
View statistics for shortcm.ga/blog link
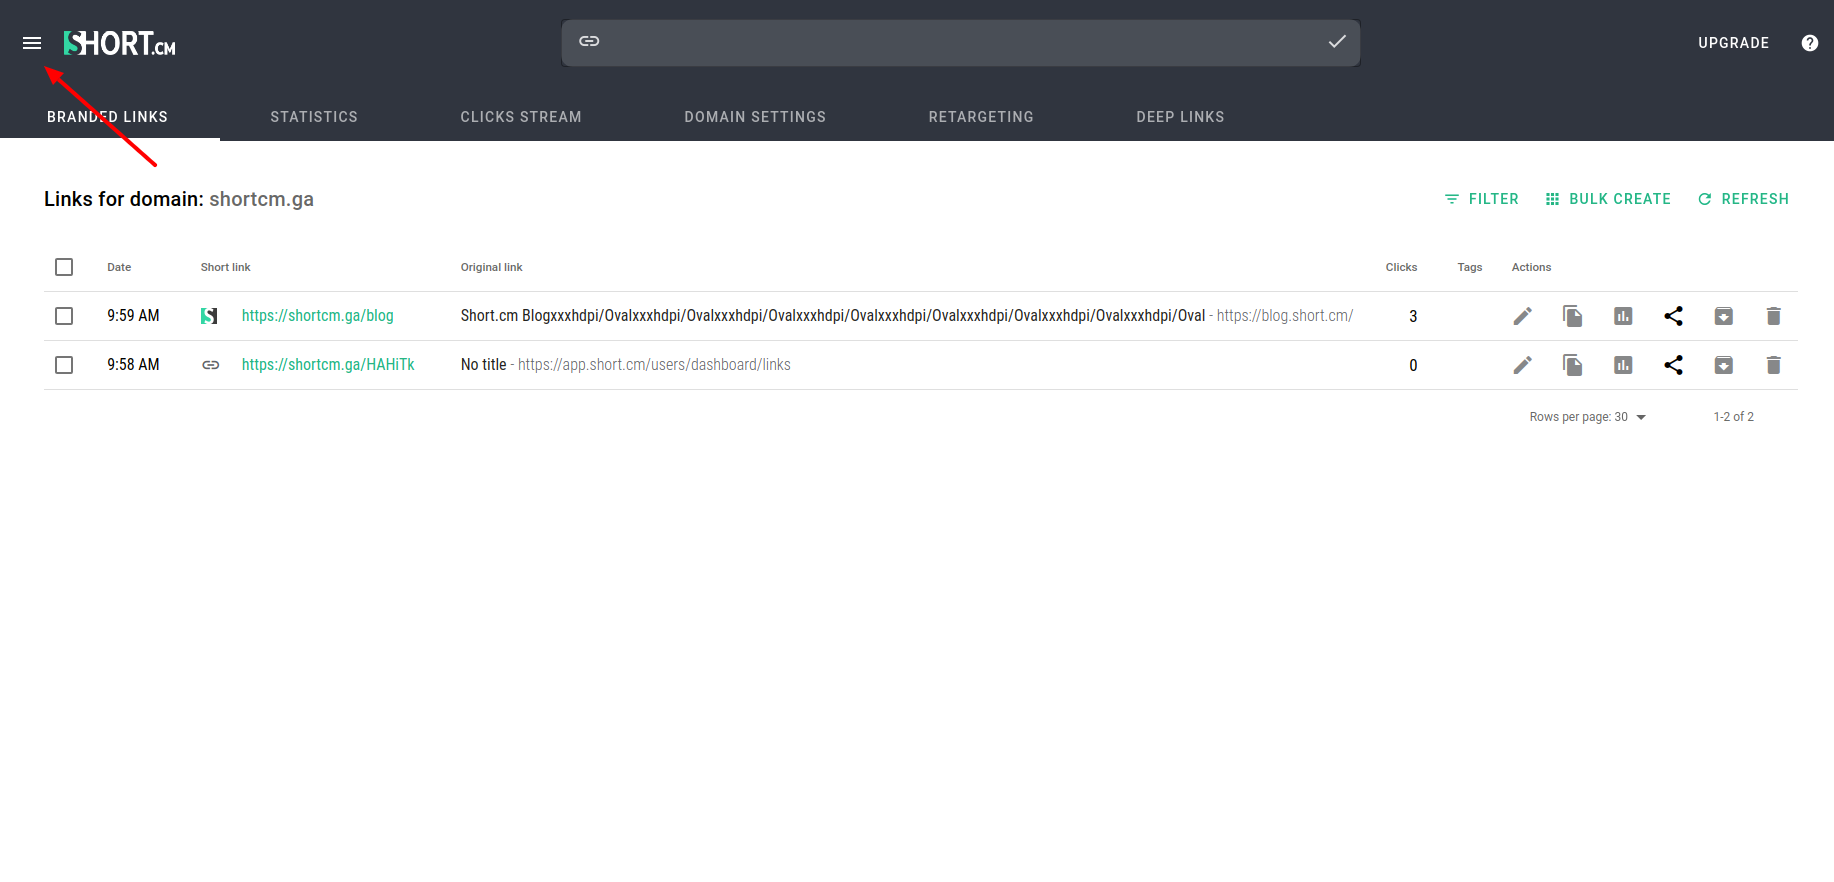(x=1623, y=316)
